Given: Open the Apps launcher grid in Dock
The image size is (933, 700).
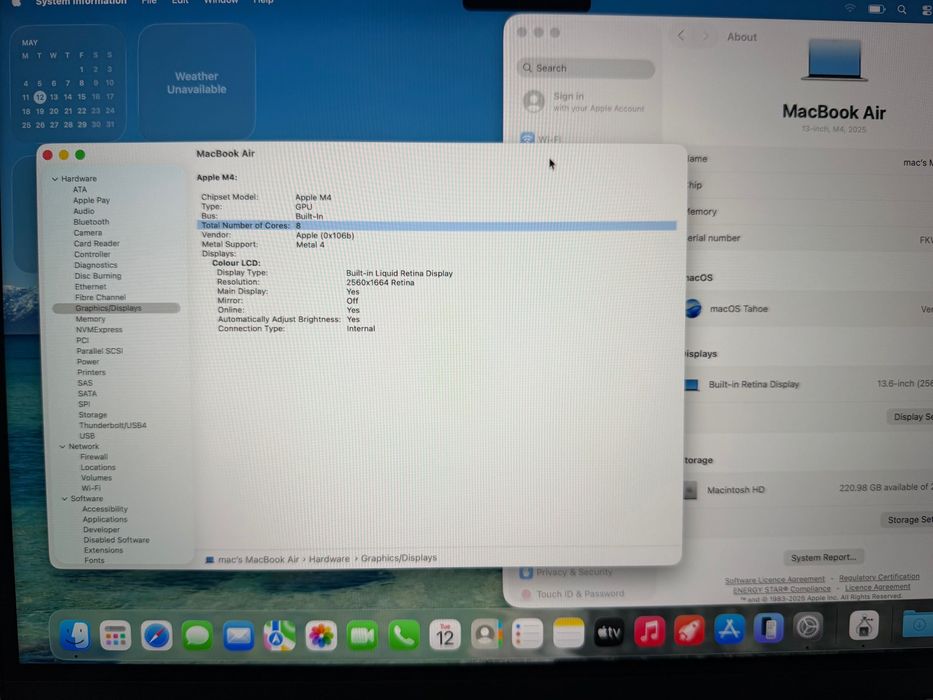Looking at the screenshot, I should pos(115,636).
